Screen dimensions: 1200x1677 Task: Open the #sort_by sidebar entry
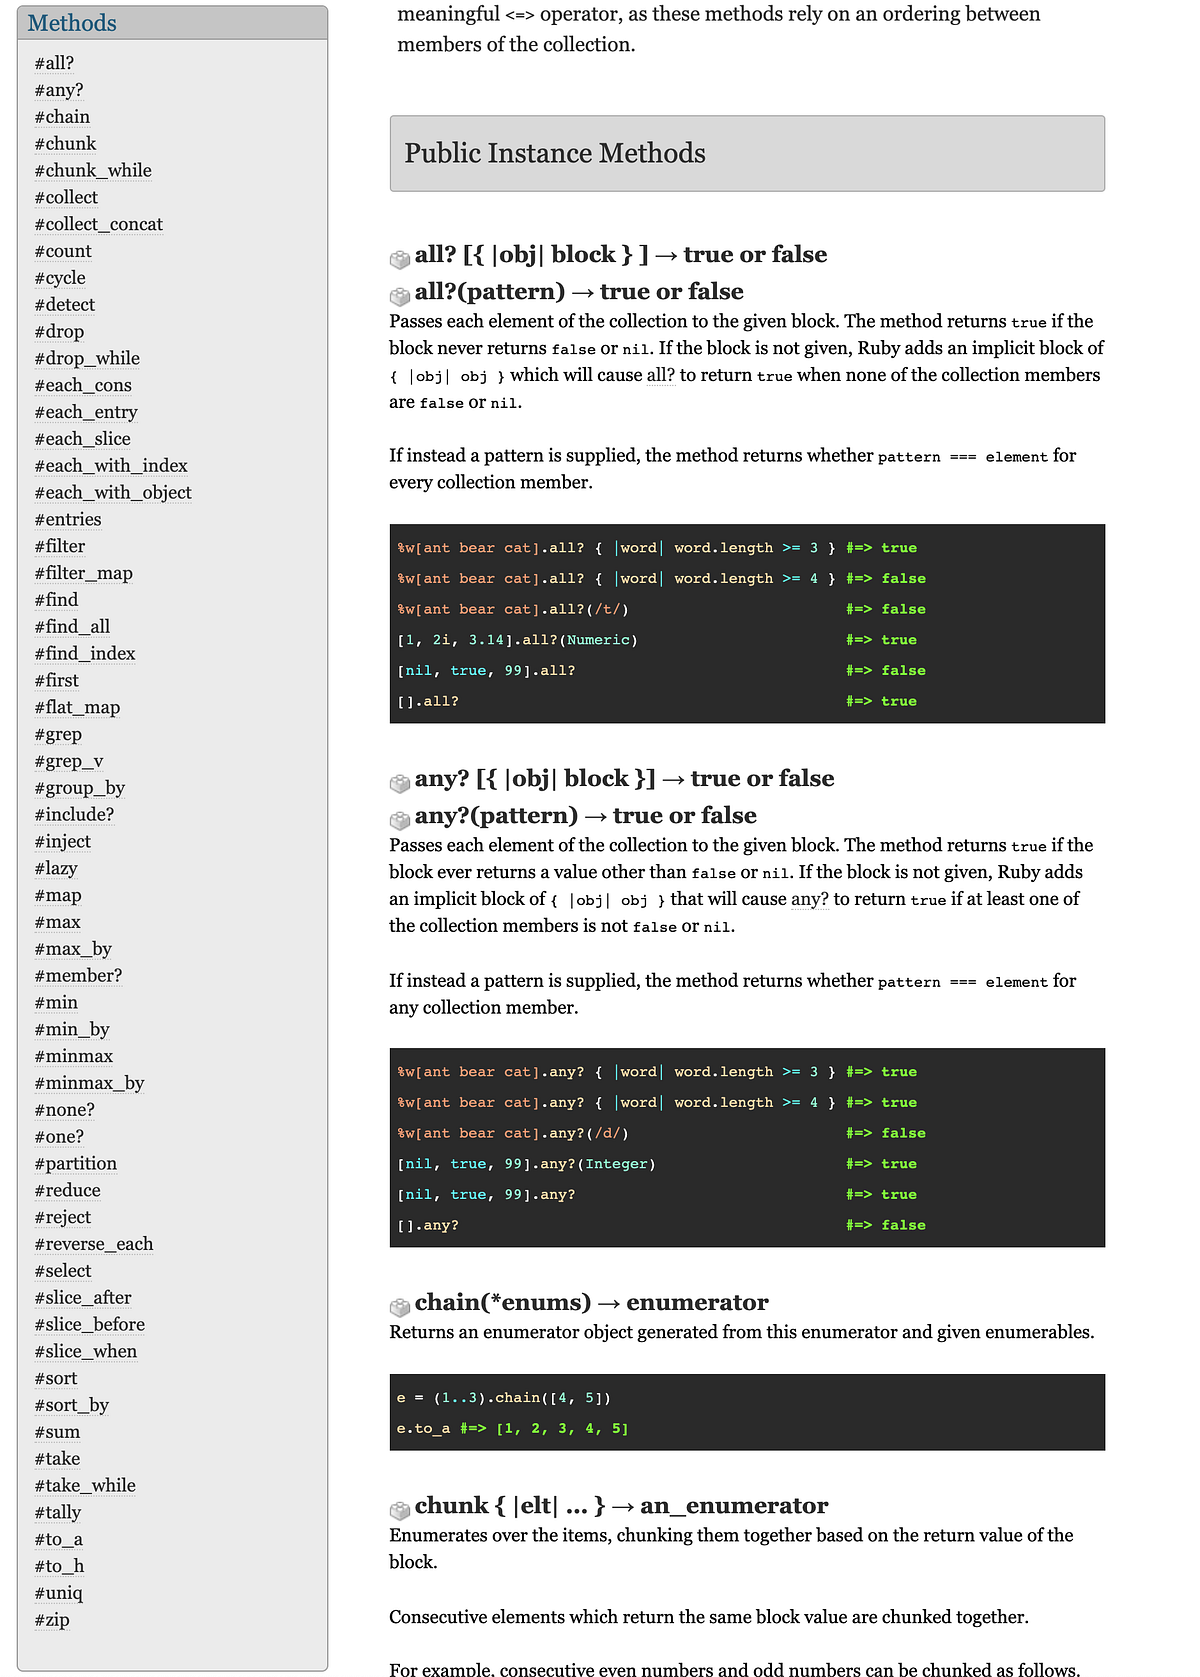70,1404
